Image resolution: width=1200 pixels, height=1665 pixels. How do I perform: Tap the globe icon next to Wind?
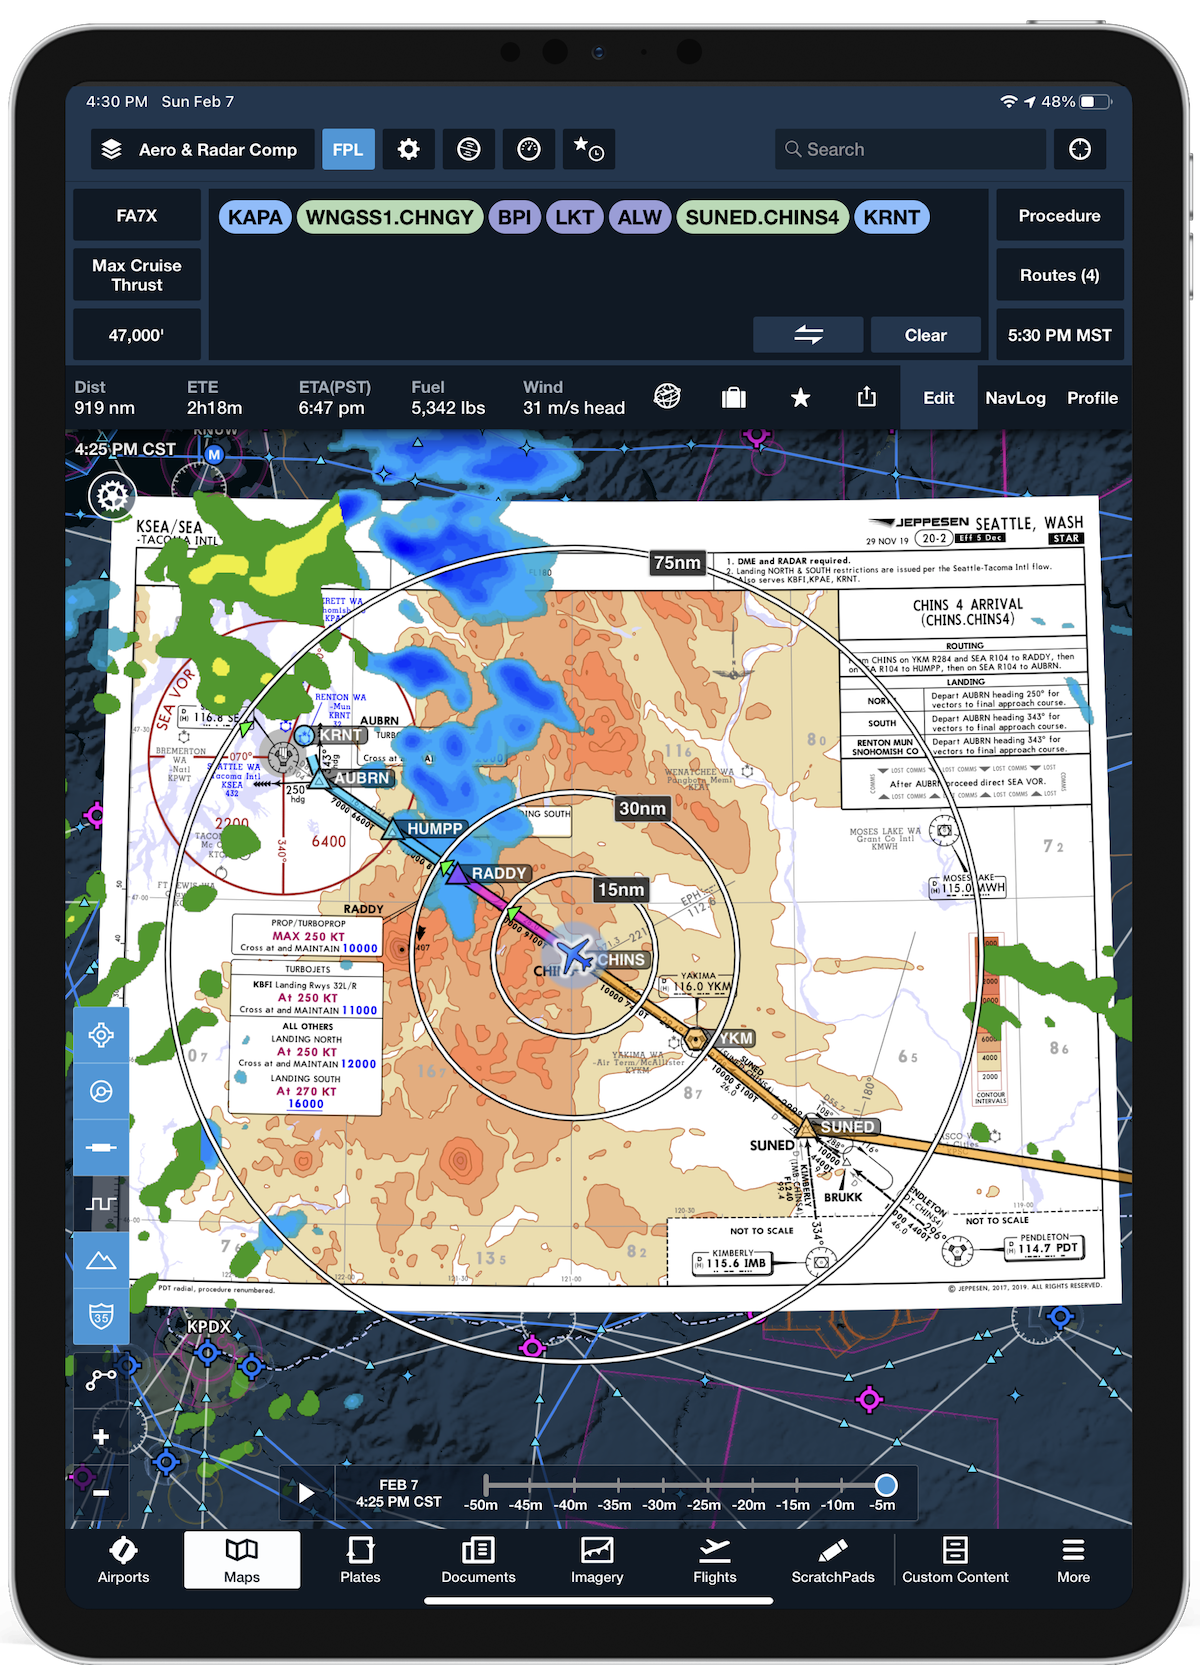point(667,397)
